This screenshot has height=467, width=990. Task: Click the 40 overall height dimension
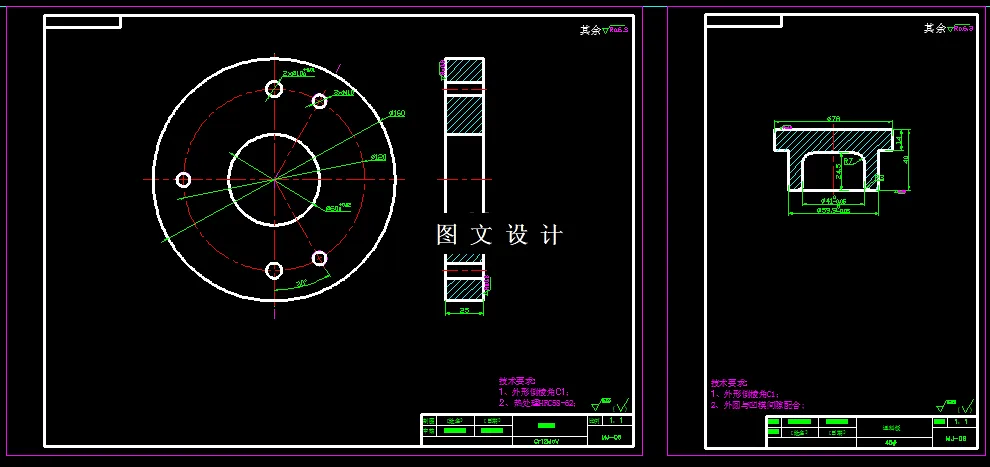tap(907, 159)
